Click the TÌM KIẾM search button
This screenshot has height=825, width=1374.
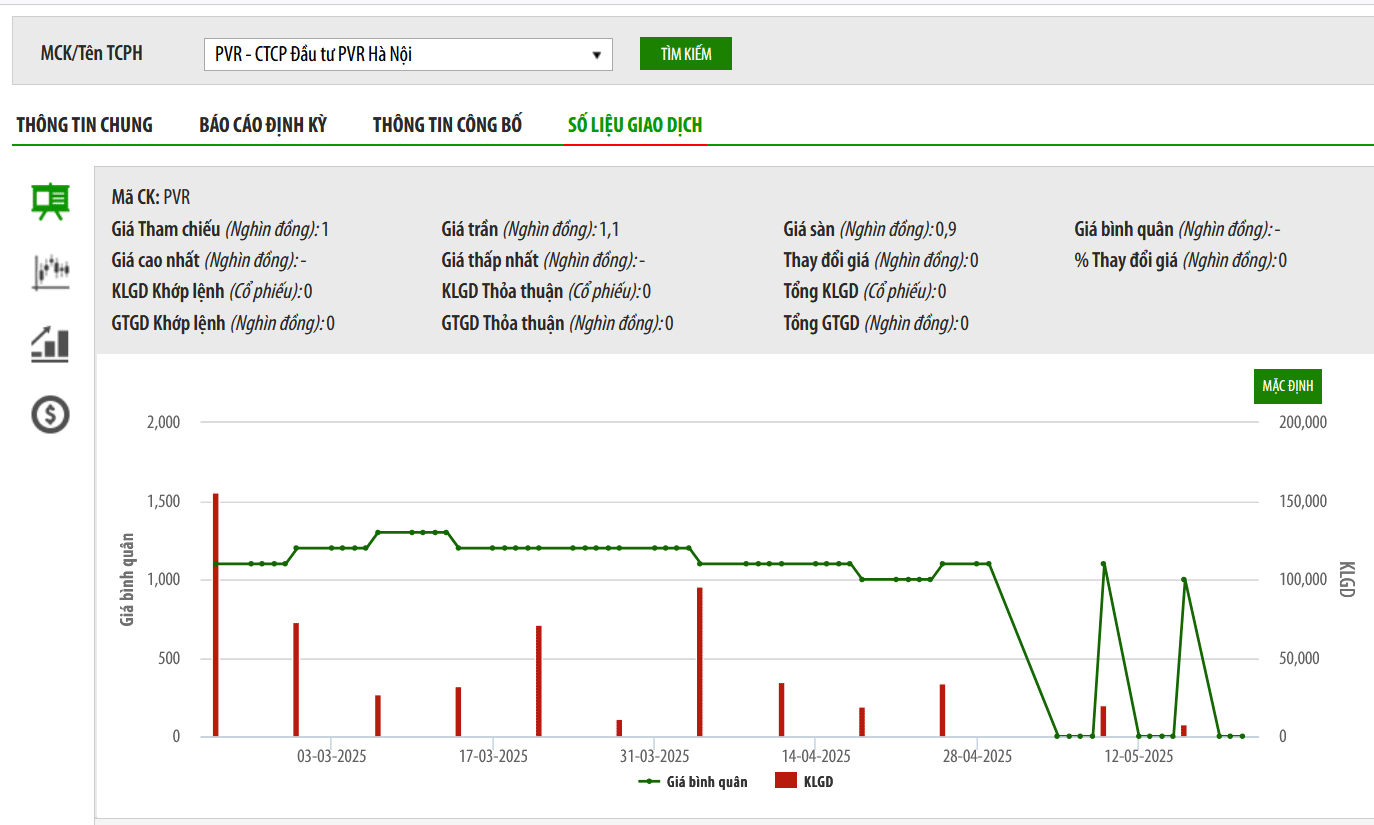pos(686,54)
